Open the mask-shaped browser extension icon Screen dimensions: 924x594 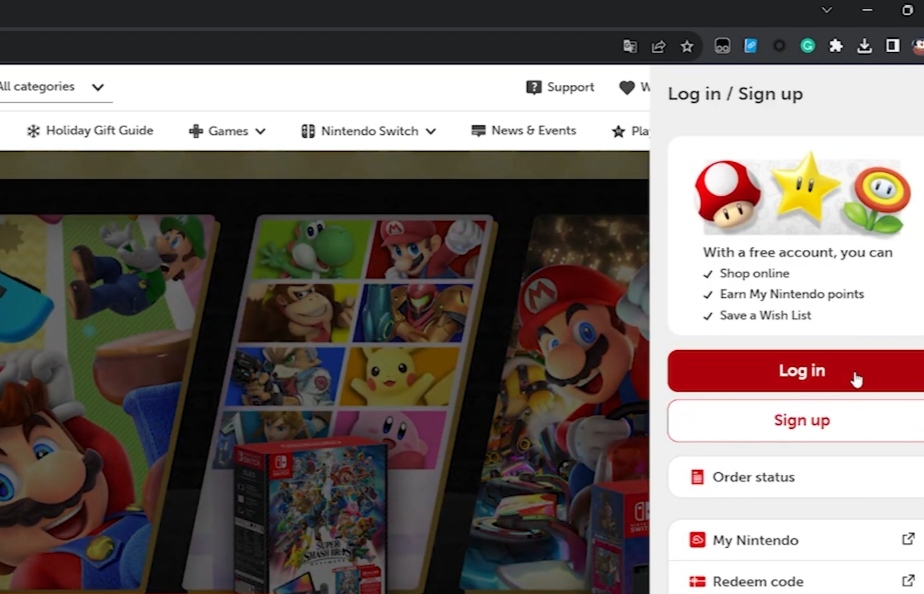[x=722, y=46]
